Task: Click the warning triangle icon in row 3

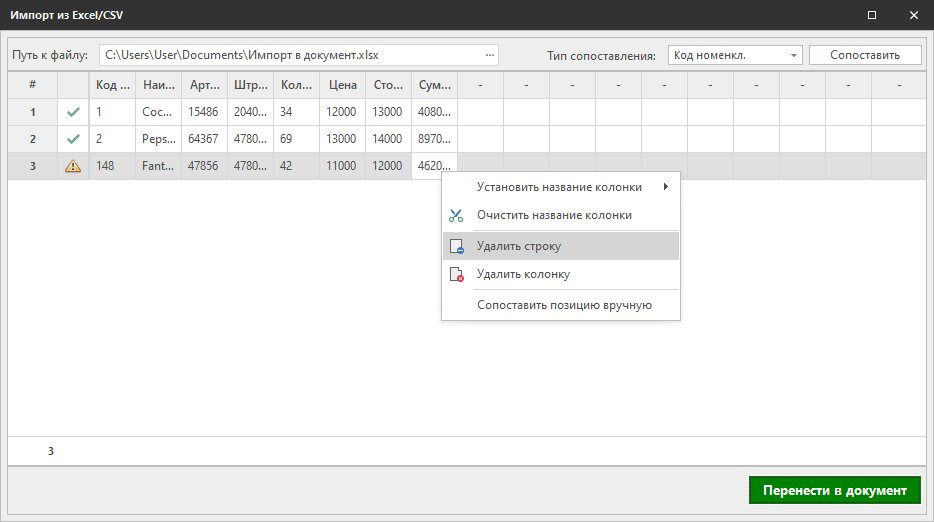Action: pyautogui.click(x=72, y=167)
